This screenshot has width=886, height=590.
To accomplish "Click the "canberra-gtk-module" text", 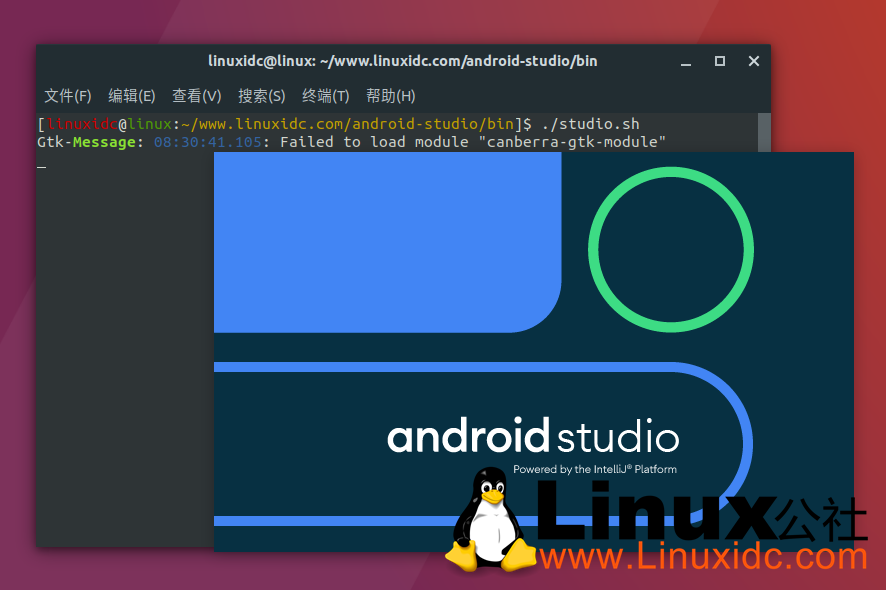I will [x=572, y=142].
